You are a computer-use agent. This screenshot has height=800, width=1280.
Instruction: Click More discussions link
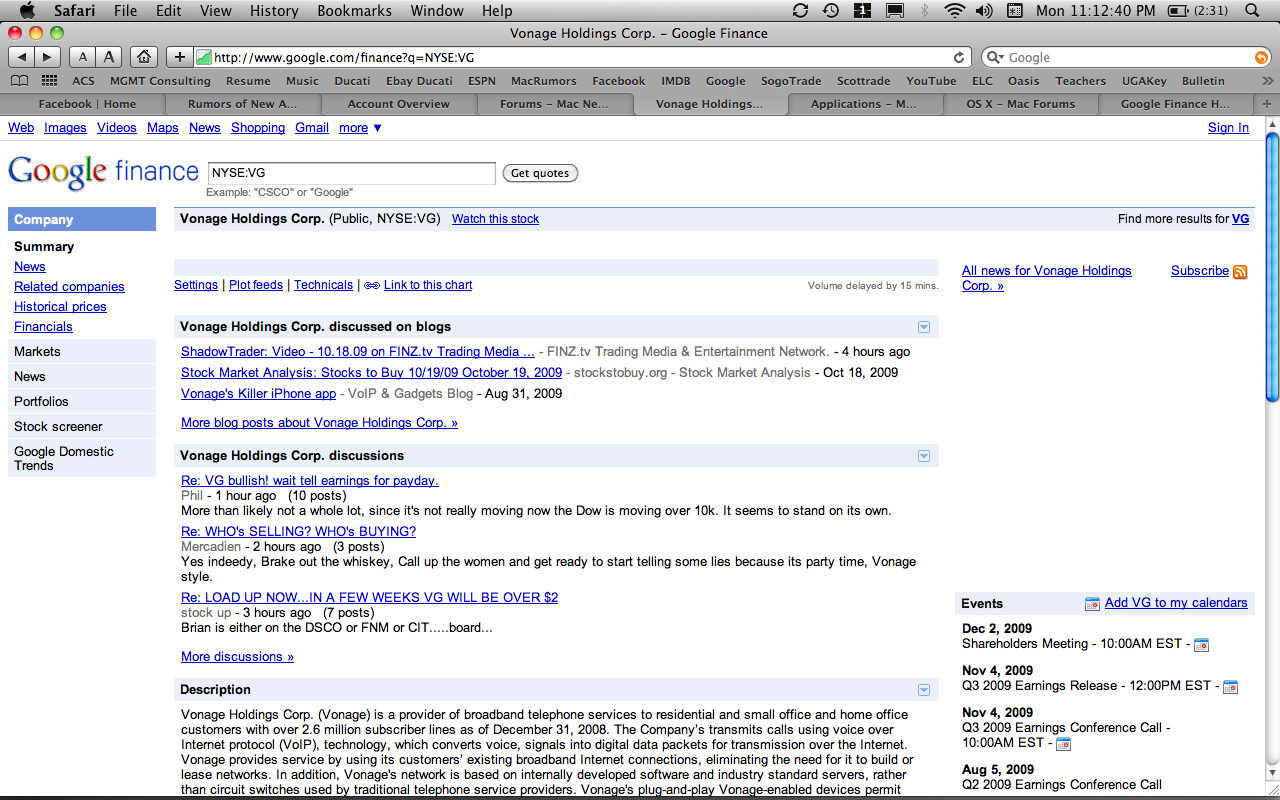(237, 657)
